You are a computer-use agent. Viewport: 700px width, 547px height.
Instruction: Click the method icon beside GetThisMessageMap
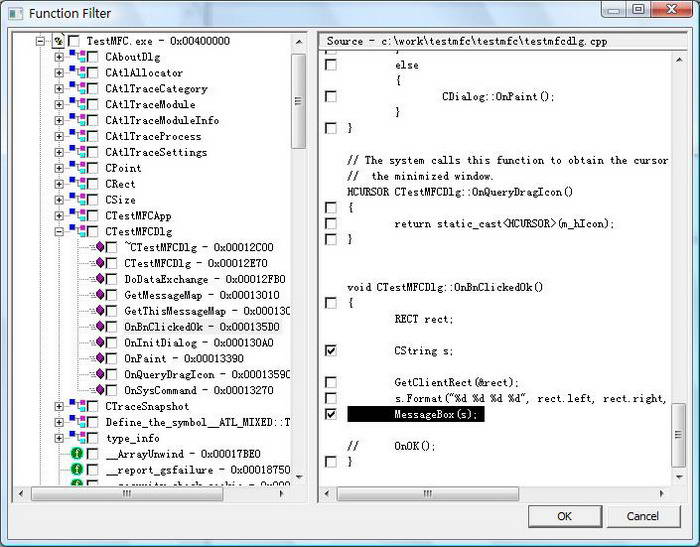[x=100, y=311]
